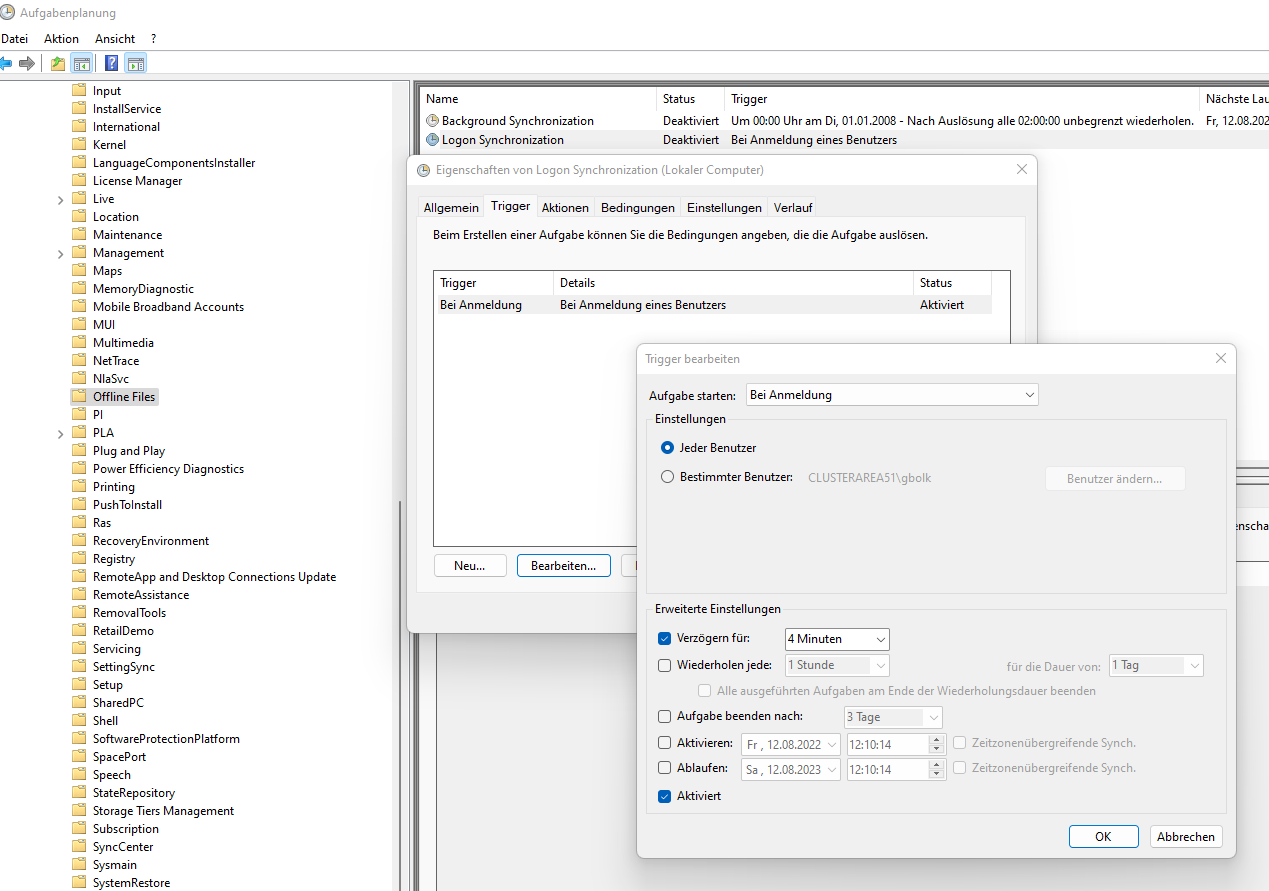Viewport: 1269px width, 891px height.
Task: Click the folder icon next to SyncCenter
Action: coord(79,847)
